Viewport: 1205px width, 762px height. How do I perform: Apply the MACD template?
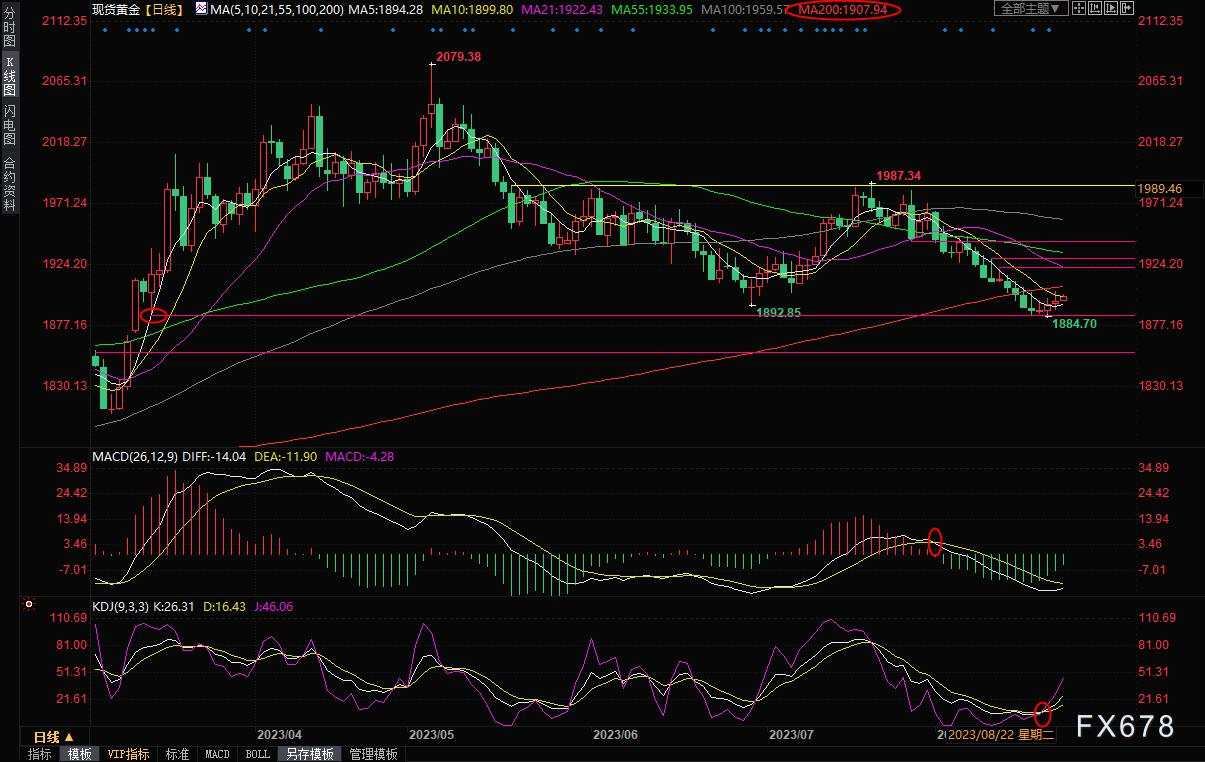pyautogui.click(x=217, y=754)
